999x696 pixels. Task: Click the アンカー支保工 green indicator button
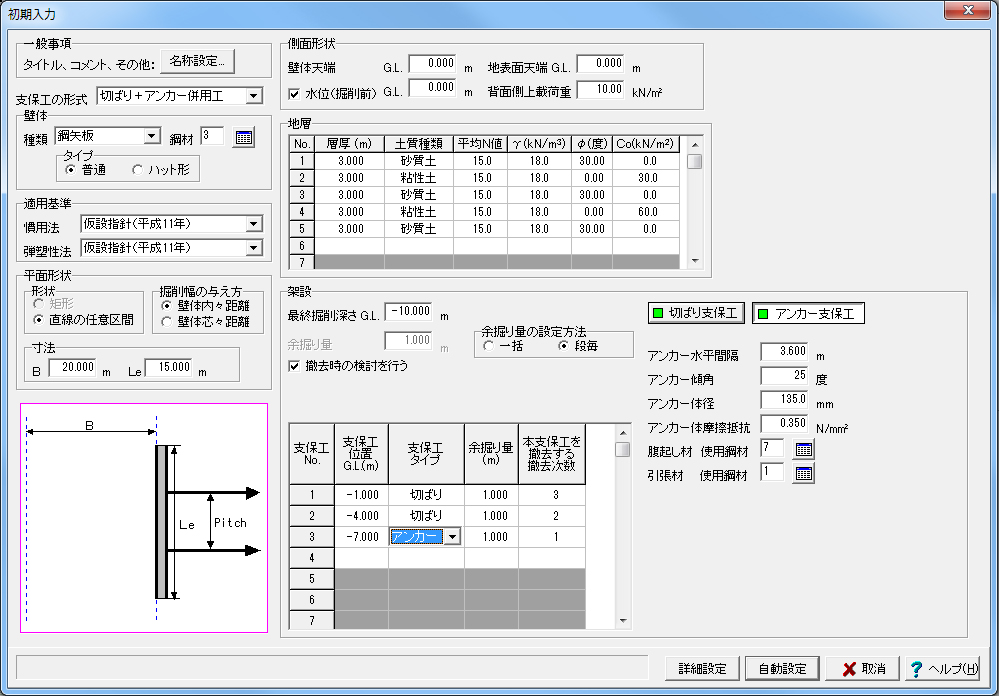pos(808,314)
